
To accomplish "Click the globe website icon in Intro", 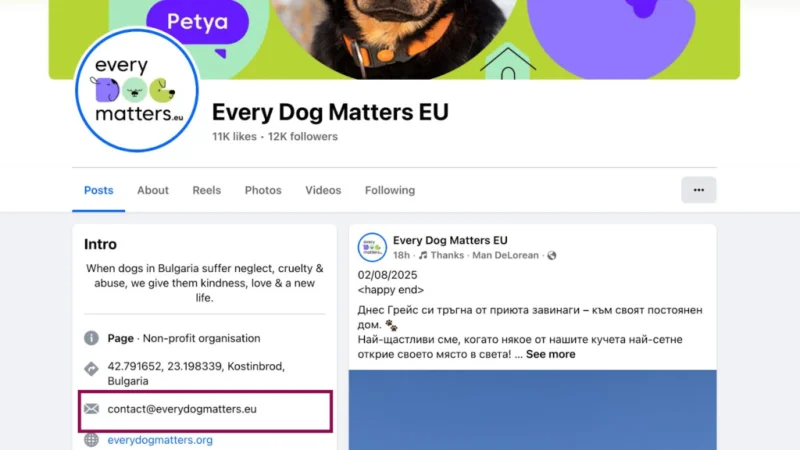I will coord(91,440).
